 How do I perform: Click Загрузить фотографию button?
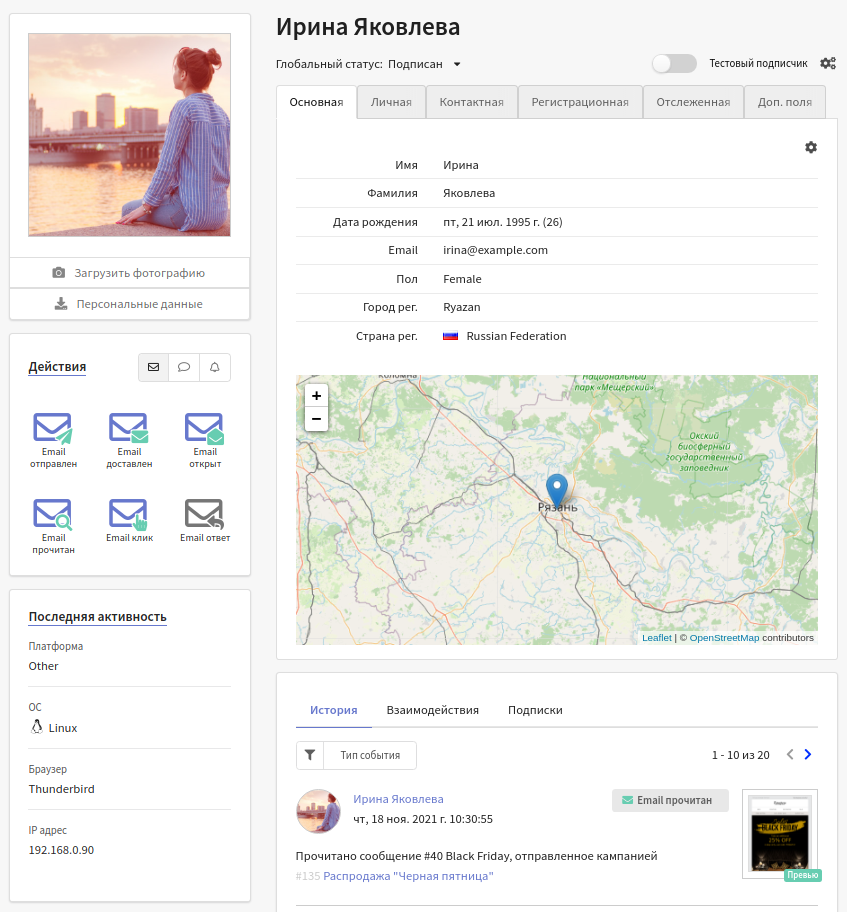[129, 273]
